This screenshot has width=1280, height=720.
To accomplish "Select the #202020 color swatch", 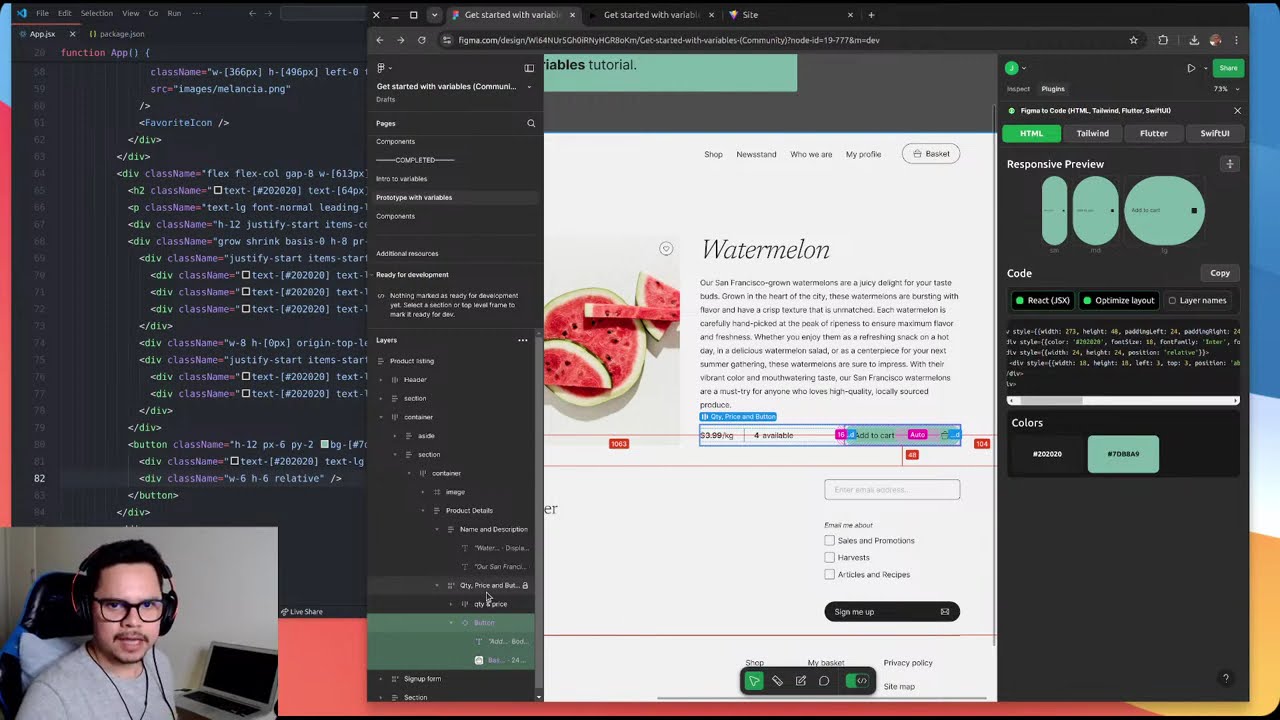I will click(x=1047, y=454).
